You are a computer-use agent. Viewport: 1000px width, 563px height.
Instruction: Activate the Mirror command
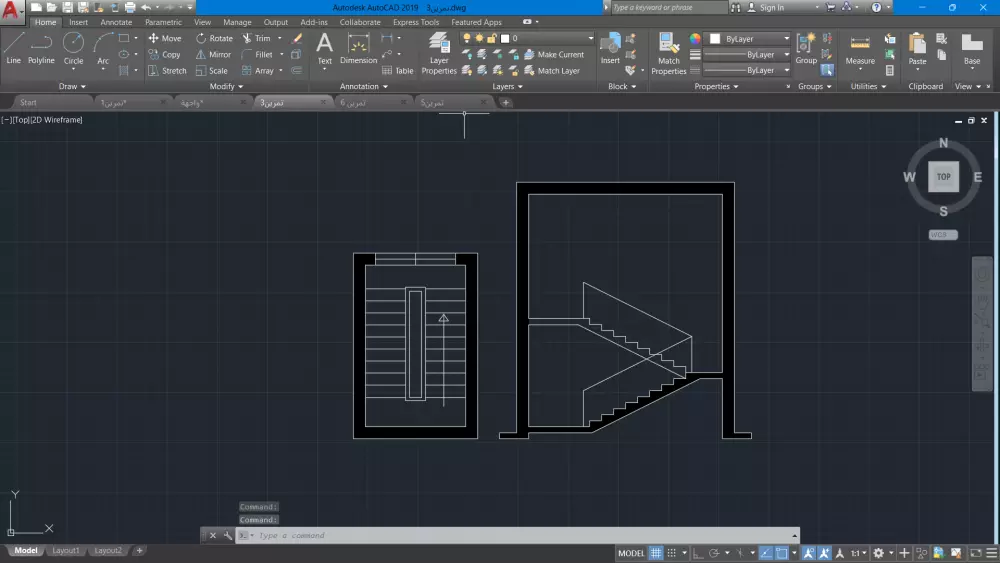[x=213, y=55]
